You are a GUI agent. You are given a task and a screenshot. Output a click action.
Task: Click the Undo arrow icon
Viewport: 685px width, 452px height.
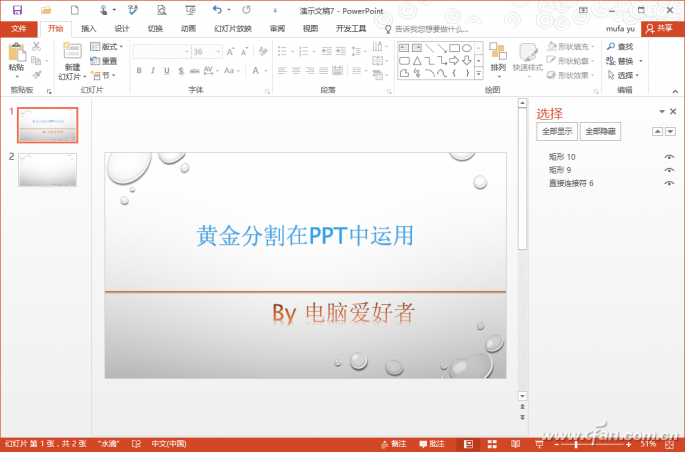click(217, 9)
